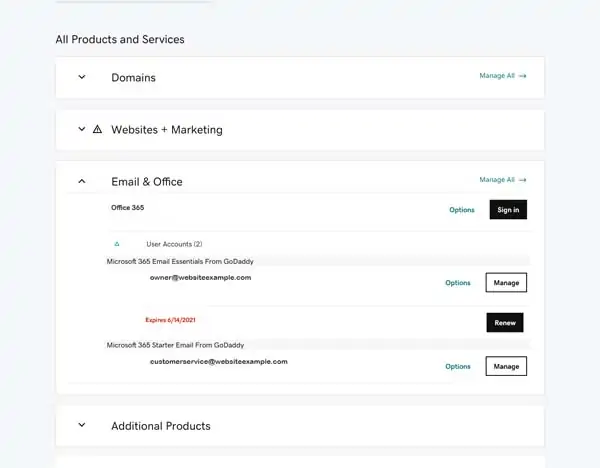Manage the customerservice@websiteexample.com account
Viewport: 600px width, 468px height.
pos(506,366)
